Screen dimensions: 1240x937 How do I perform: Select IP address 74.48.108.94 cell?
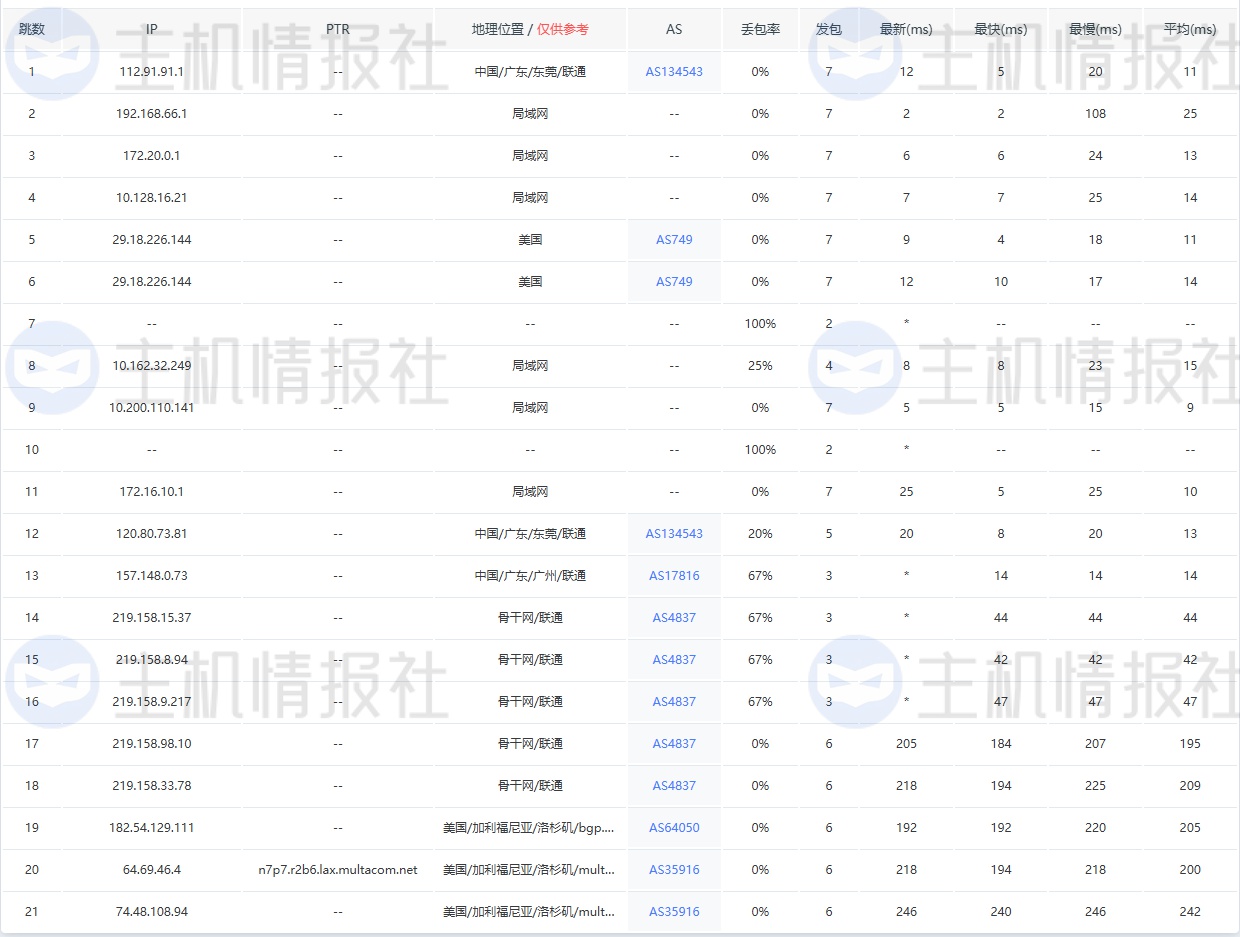[x=151, y=912]
